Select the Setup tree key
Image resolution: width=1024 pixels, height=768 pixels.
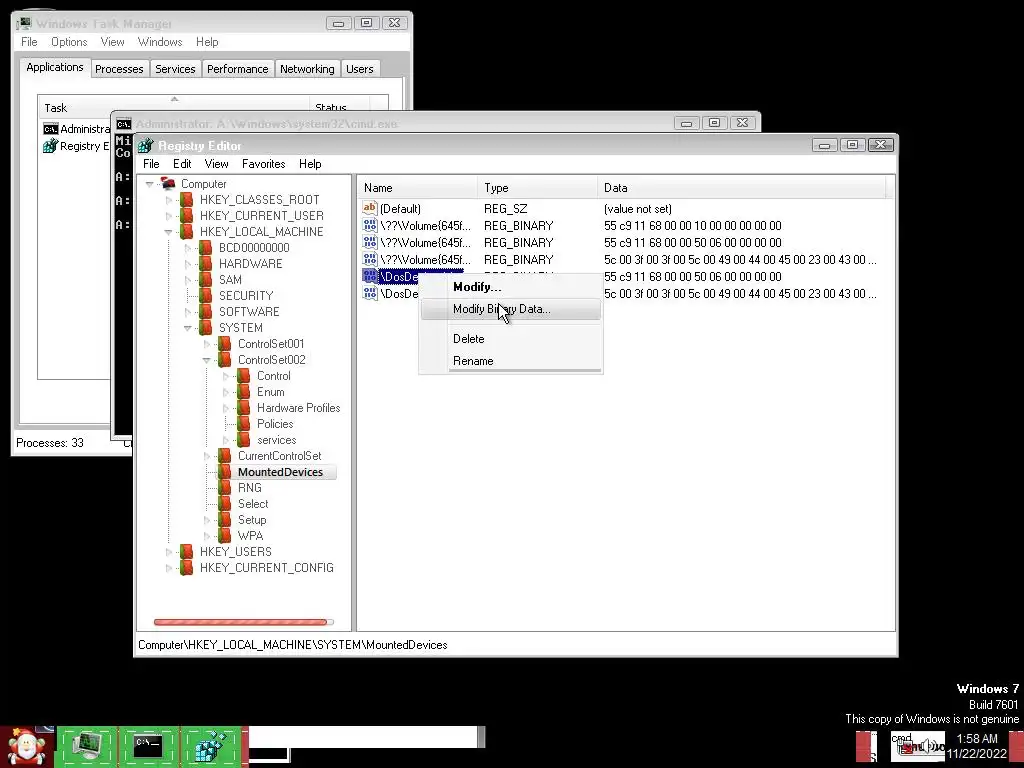[x=252, y=520]
